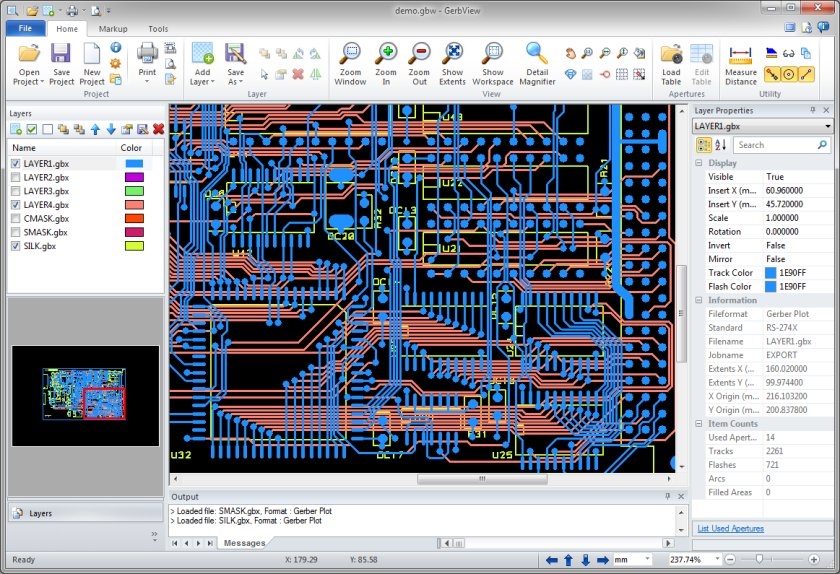
Task: Uncheck the SILK.gbx layer checkbox
Action: coord(15,246)
